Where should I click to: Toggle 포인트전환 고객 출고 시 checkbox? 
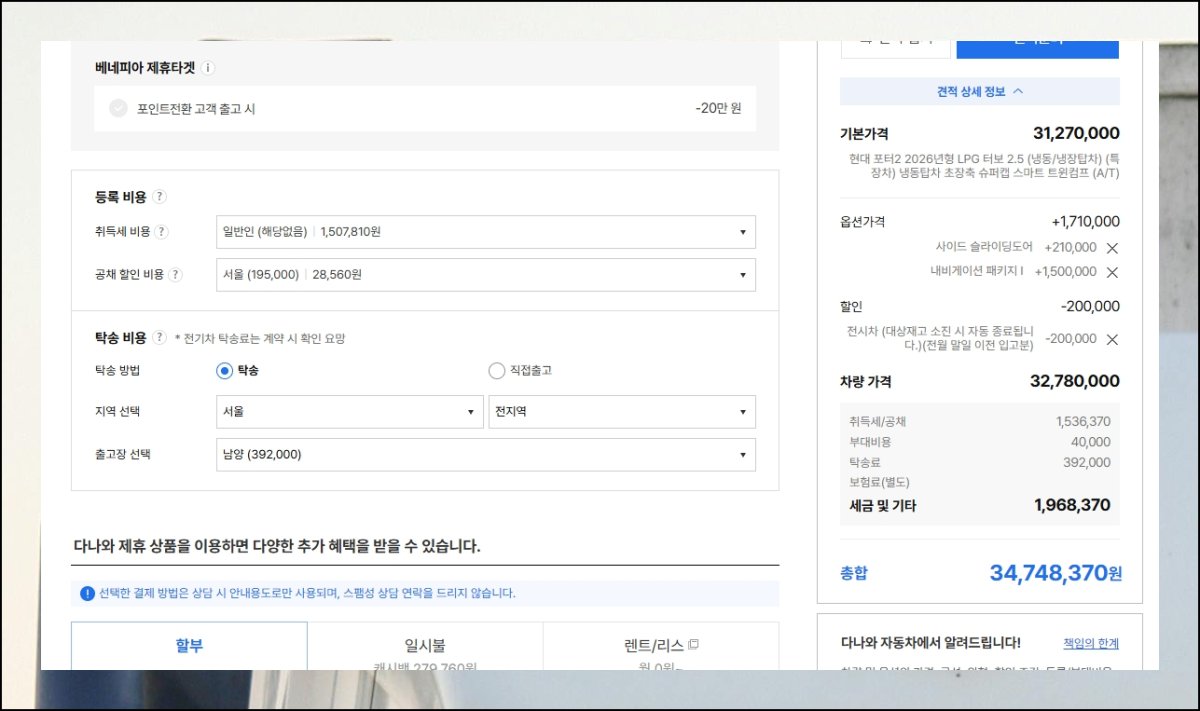tap(119, 108)
